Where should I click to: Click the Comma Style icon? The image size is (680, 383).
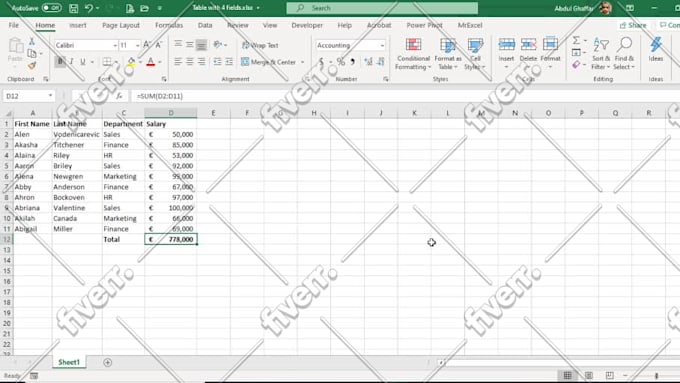[x=353, y=62]
